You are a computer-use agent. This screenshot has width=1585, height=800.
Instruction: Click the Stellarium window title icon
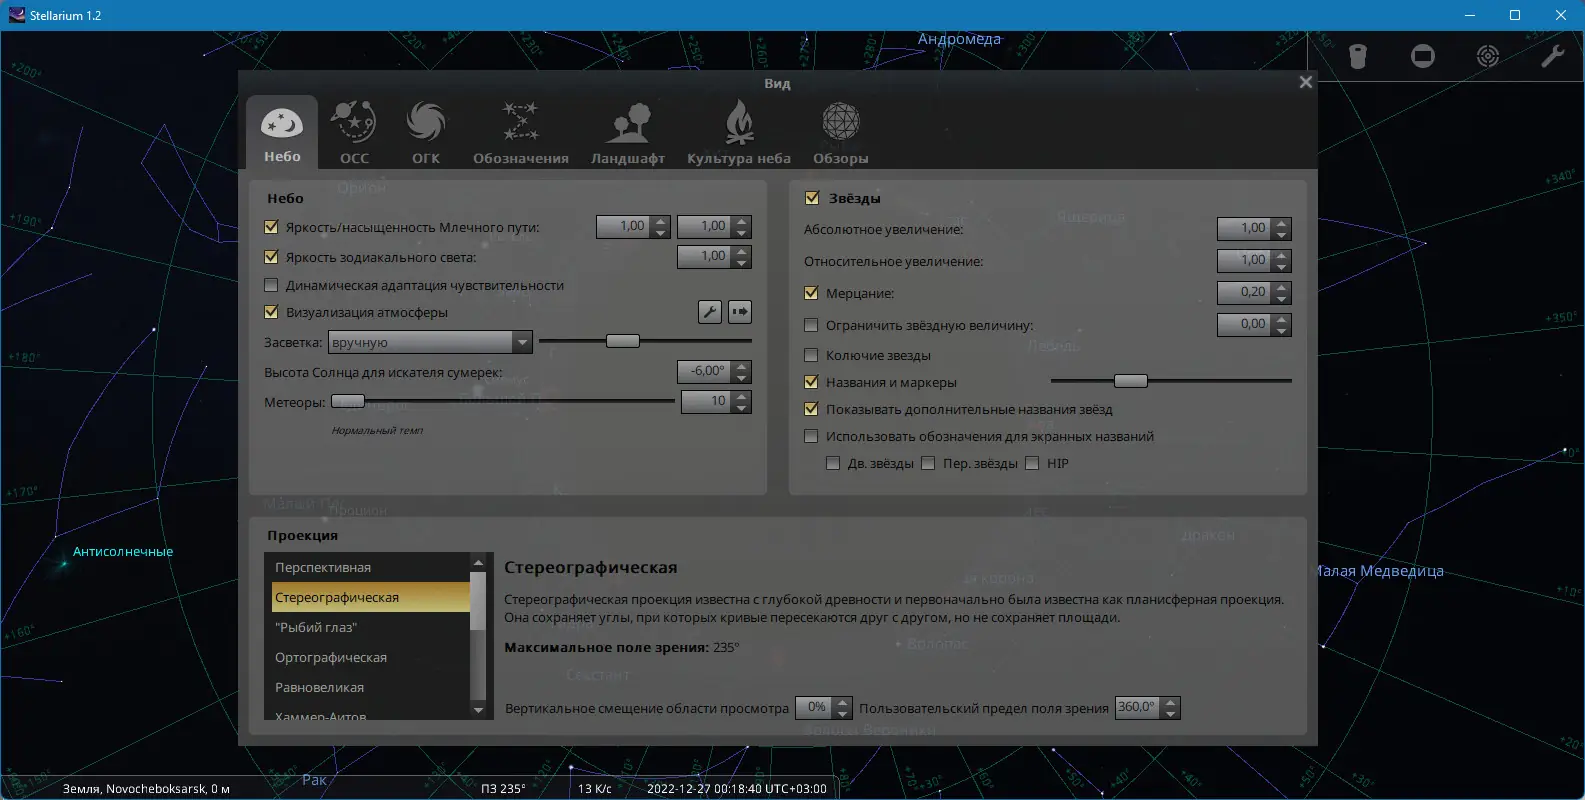click(x=16, y=15)
